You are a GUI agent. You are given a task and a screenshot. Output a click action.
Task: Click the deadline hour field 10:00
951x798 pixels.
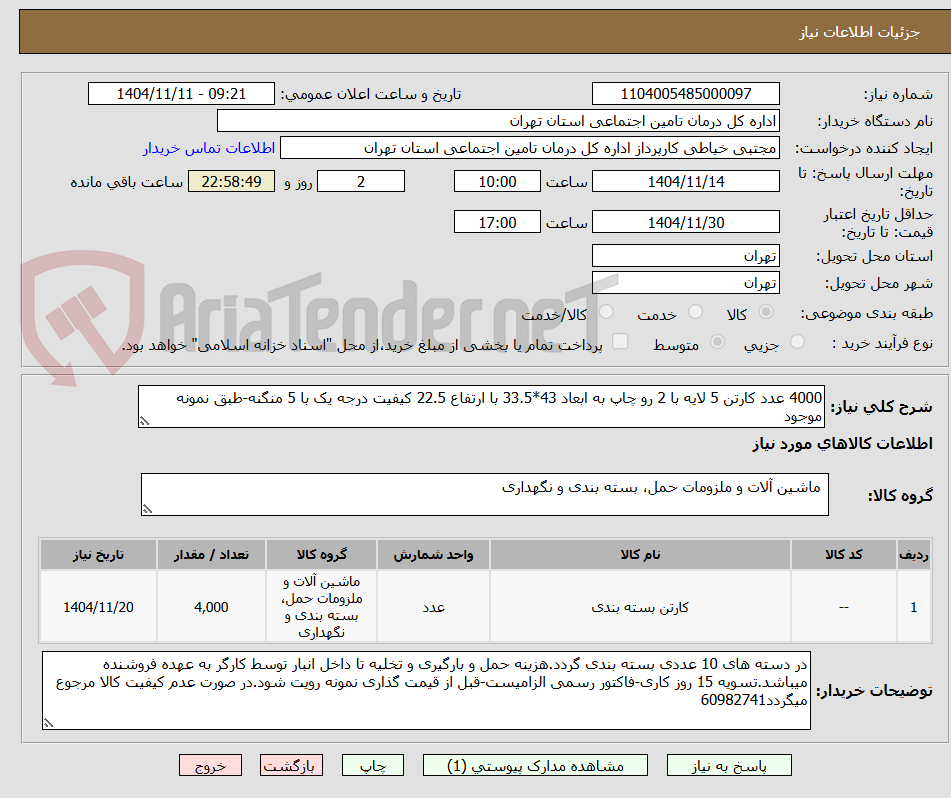pos(497,182)
